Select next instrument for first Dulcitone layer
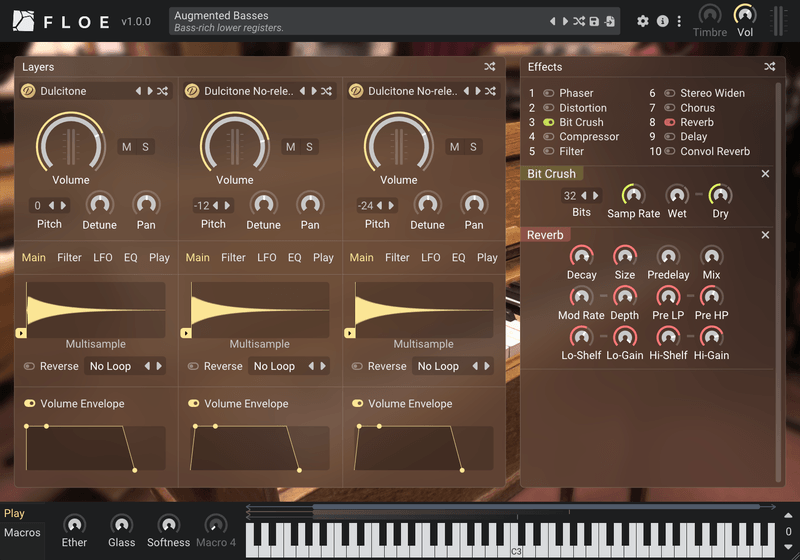 (150, 91)
